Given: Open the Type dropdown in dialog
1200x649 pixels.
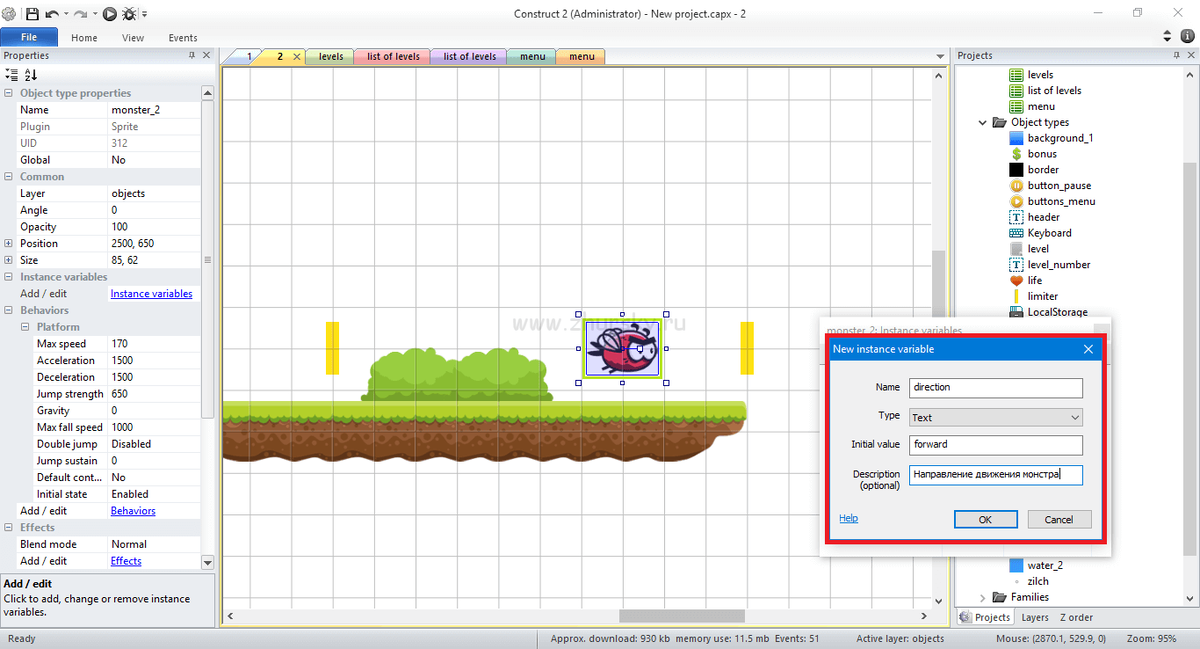Looking at the screenshot, I should click(1075, 417).
